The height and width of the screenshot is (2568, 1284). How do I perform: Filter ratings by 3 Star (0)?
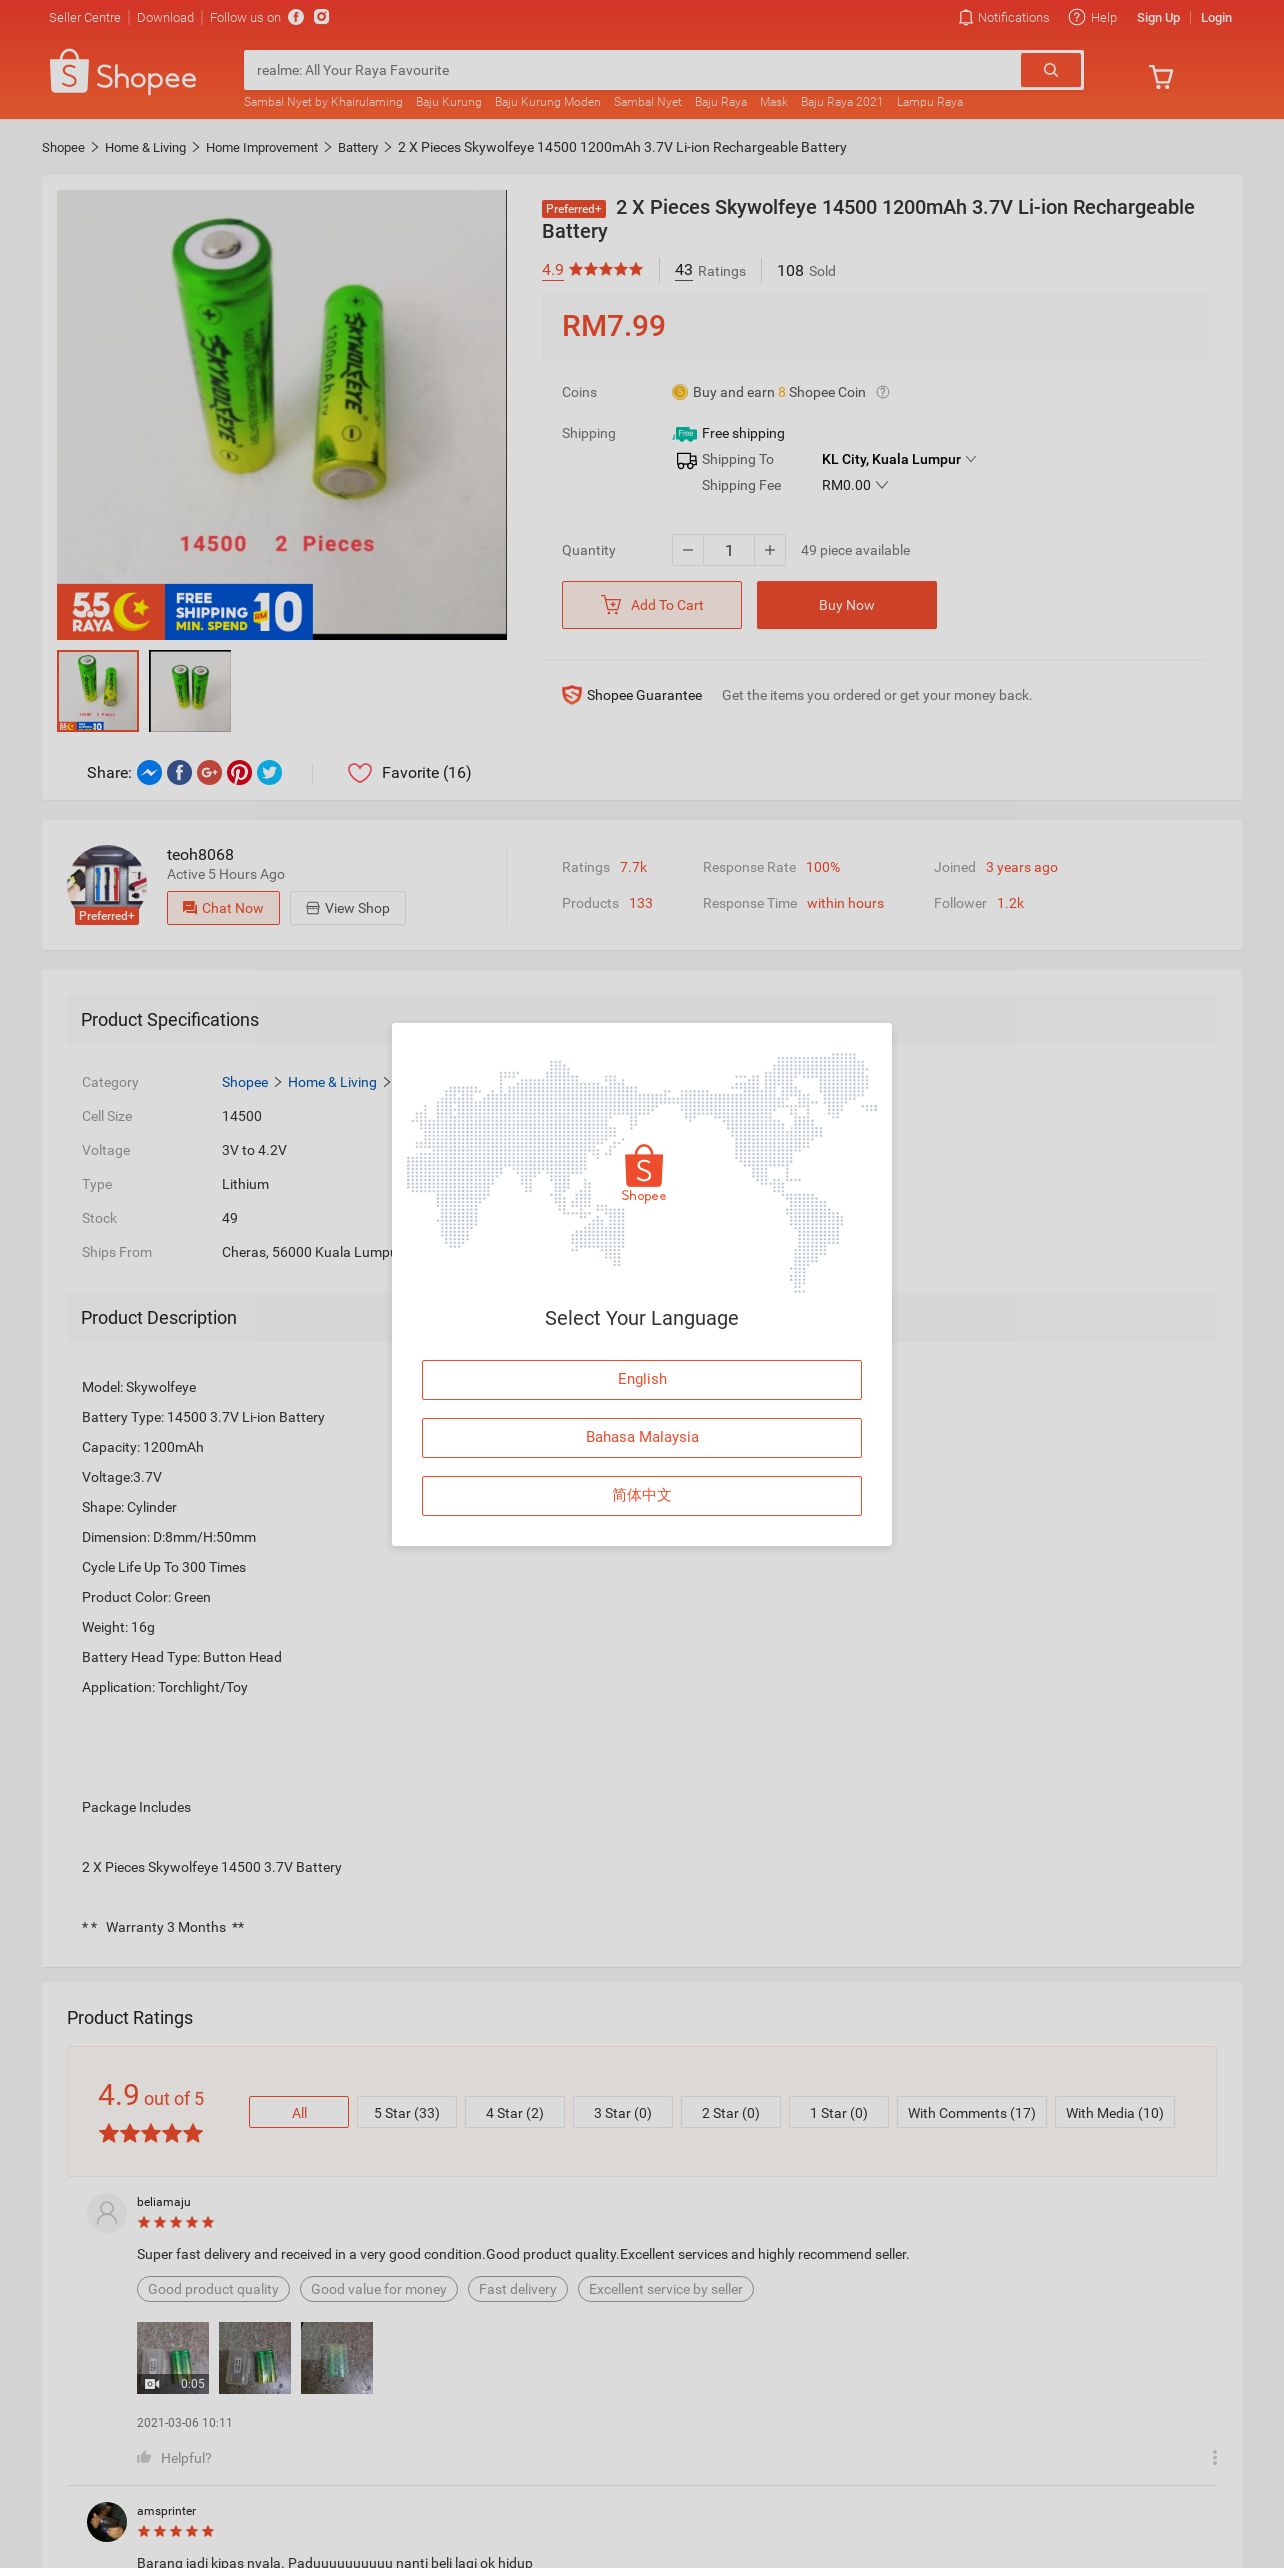coord(623,2112)
